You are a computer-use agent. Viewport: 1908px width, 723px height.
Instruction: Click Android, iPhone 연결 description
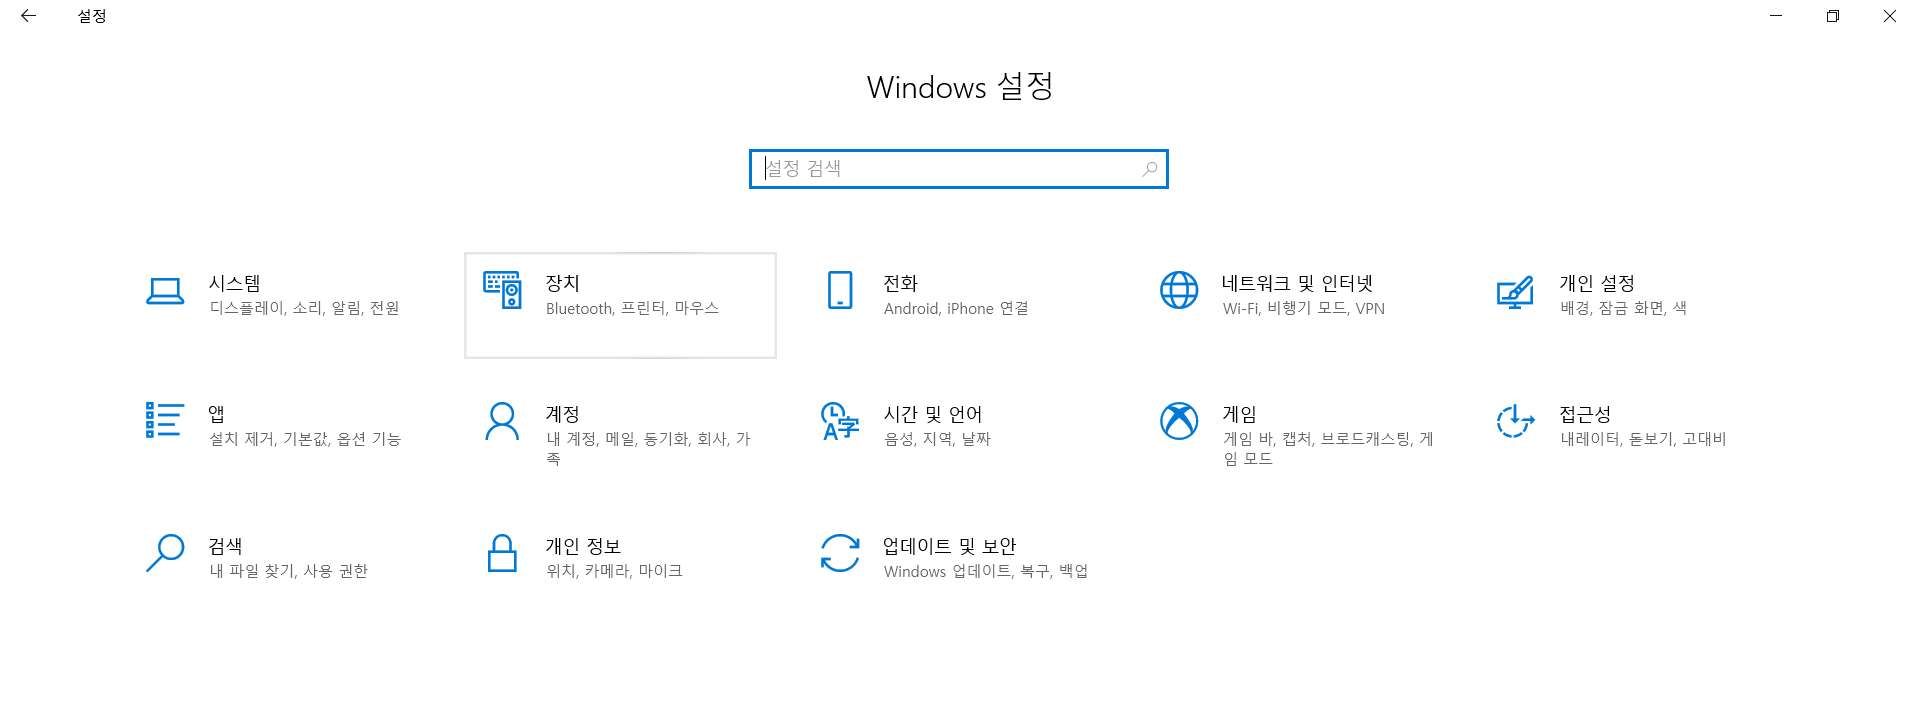[956, 308]
